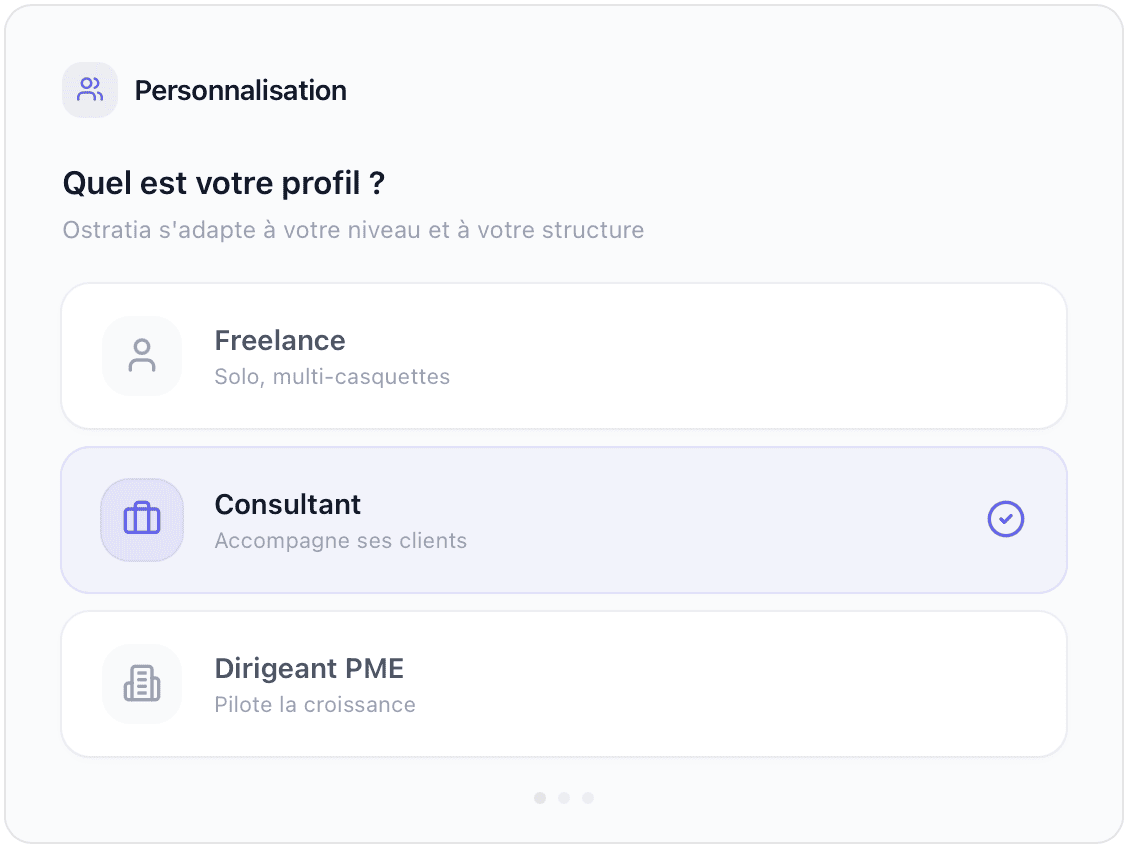Choose the Dirigeant PME profile label
This screenshot has height=846, width=1132.
(309, 669)
